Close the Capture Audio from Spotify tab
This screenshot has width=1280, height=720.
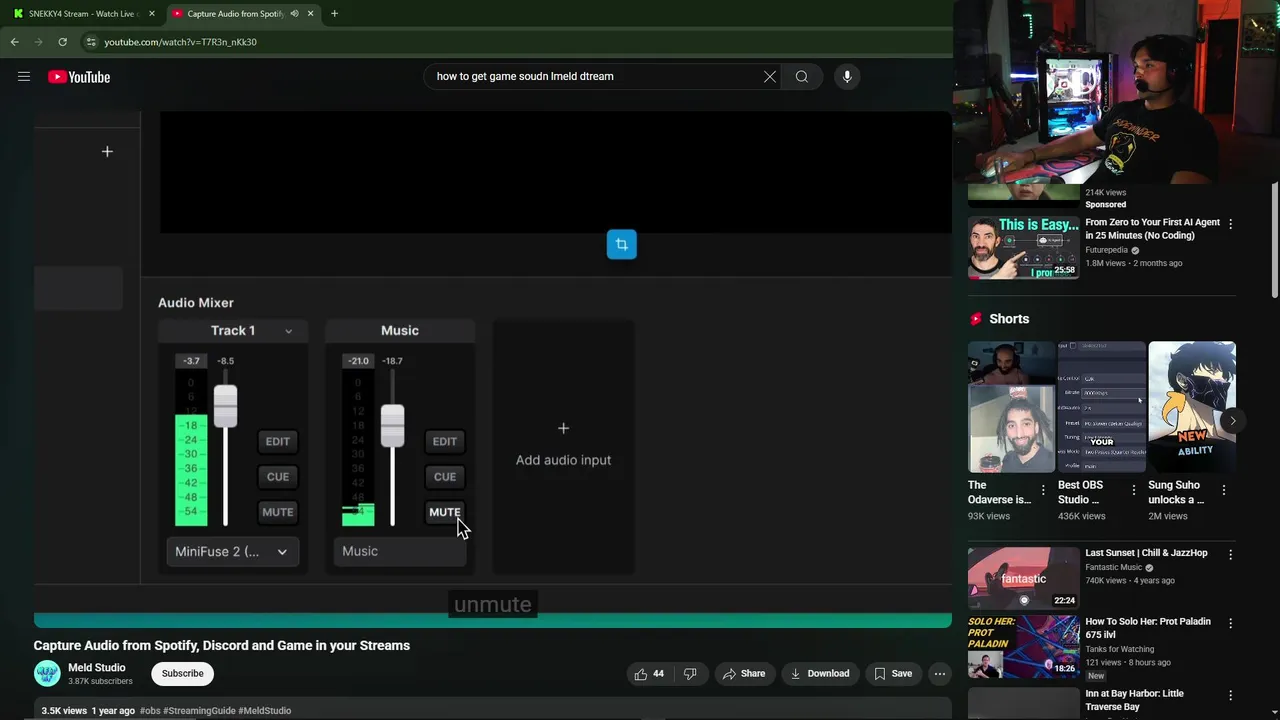point(310,14)
